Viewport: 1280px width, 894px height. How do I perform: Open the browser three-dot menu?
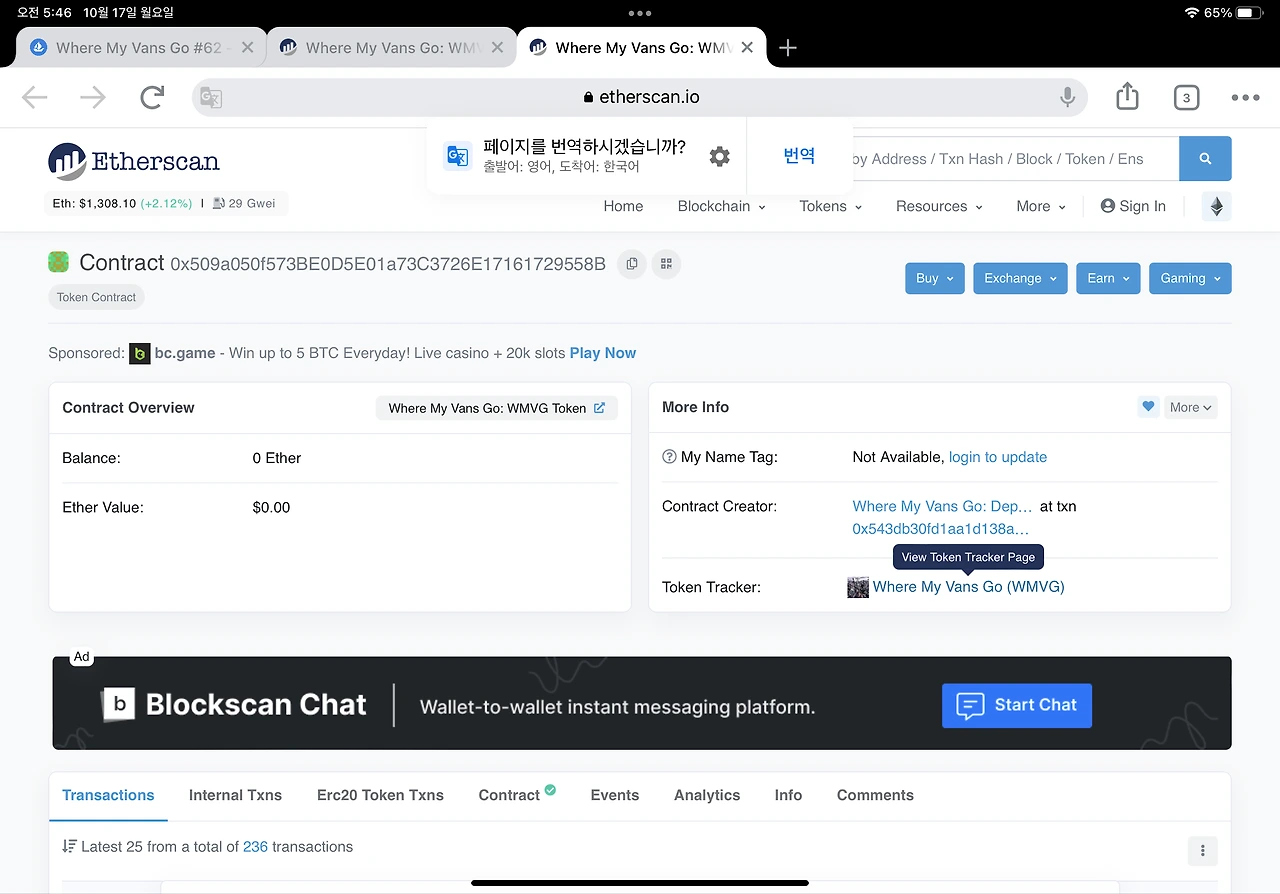[1245, 97]
